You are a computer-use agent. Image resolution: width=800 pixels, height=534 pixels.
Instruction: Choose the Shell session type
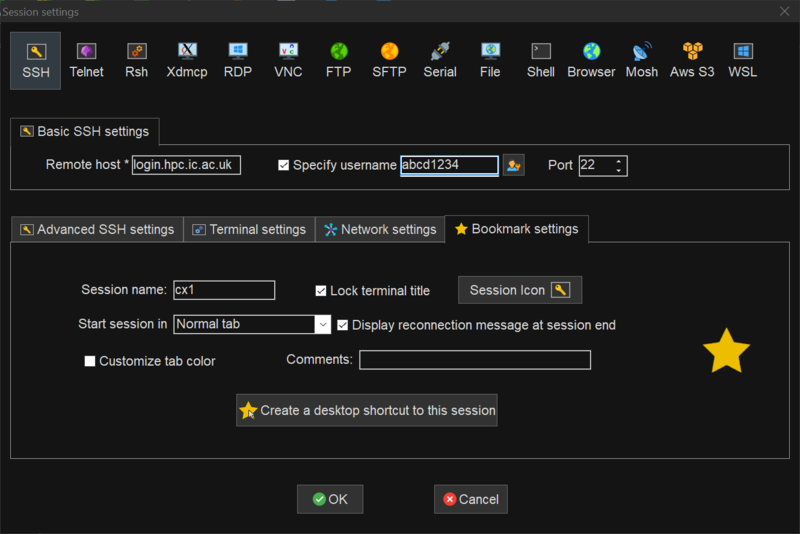point(541,61)
